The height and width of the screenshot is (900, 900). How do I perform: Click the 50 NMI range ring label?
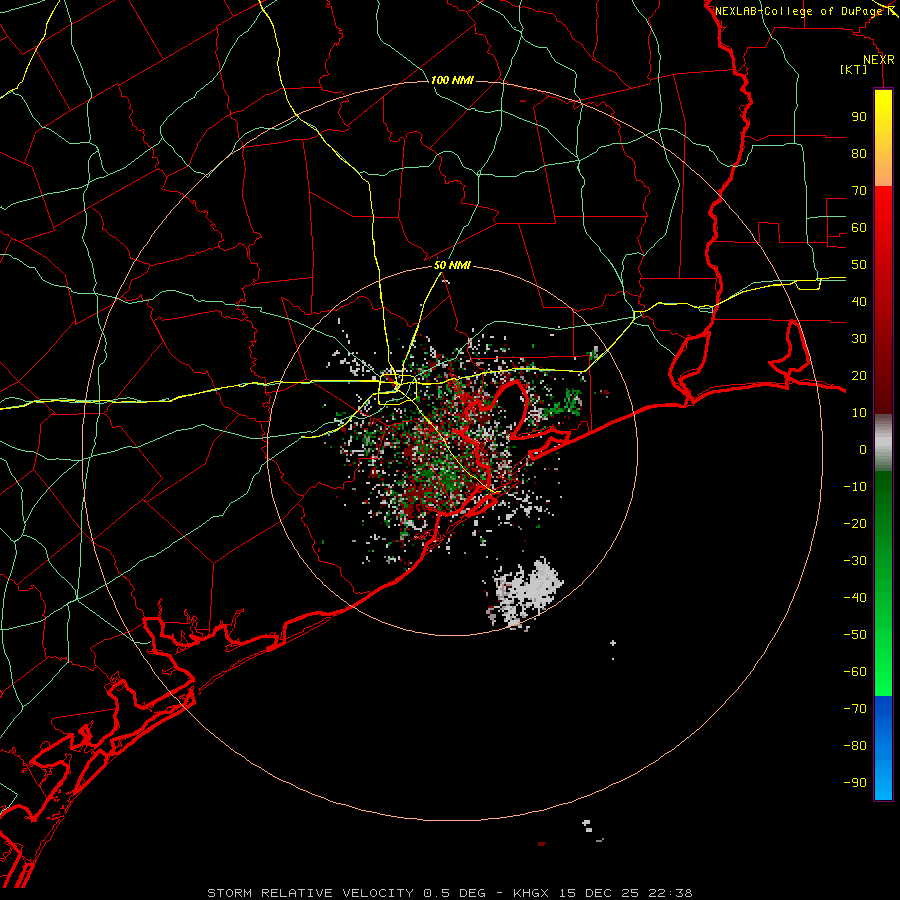(452, 265)
